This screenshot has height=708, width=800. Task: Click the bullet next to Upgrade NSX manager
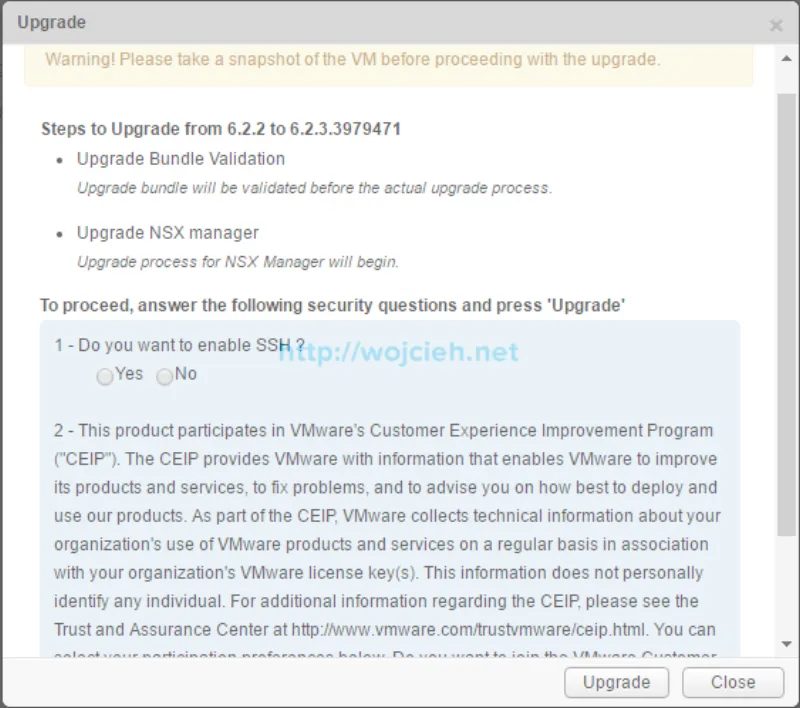(62, 233)
